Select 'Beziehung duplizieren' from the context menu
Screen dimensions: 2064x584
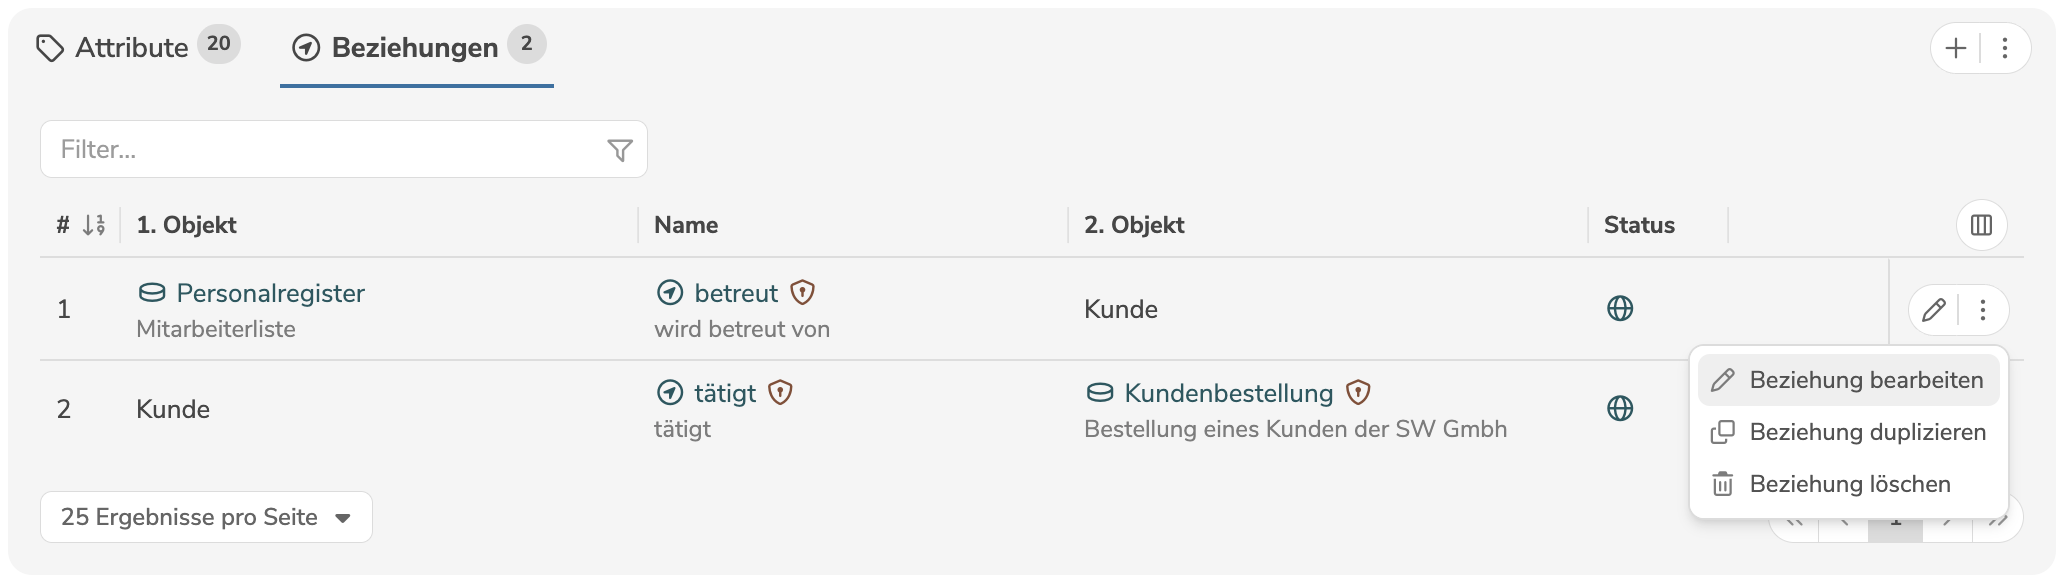tap(1868, 432)
